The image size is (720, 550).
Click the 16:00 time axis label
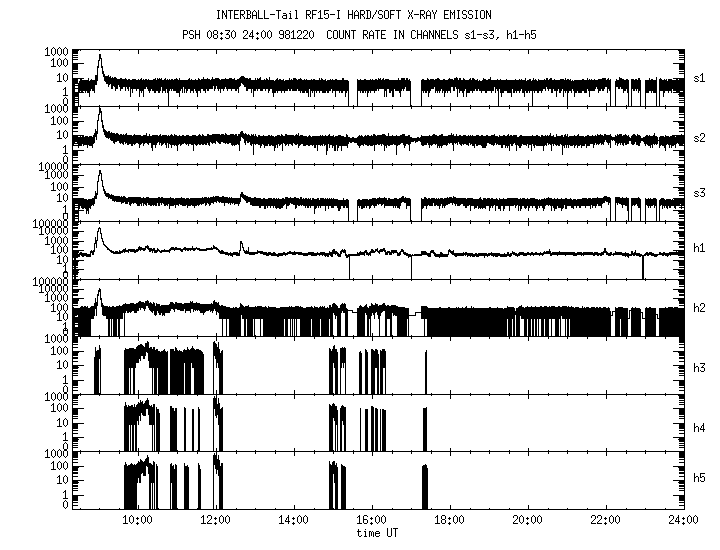click(371, 520)
